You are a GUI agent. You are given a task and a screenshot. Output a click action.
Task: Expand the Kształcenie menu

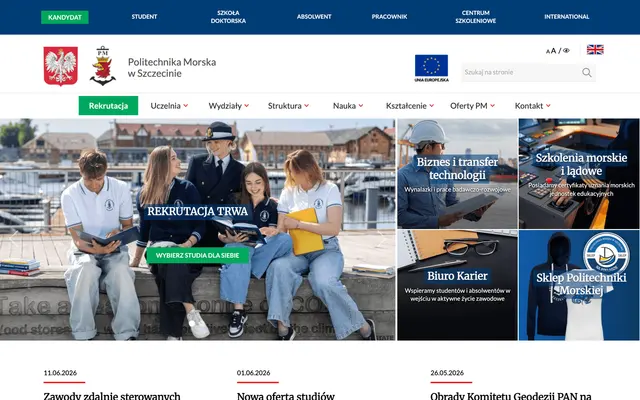pyautogui.click(x=410, y=106)
